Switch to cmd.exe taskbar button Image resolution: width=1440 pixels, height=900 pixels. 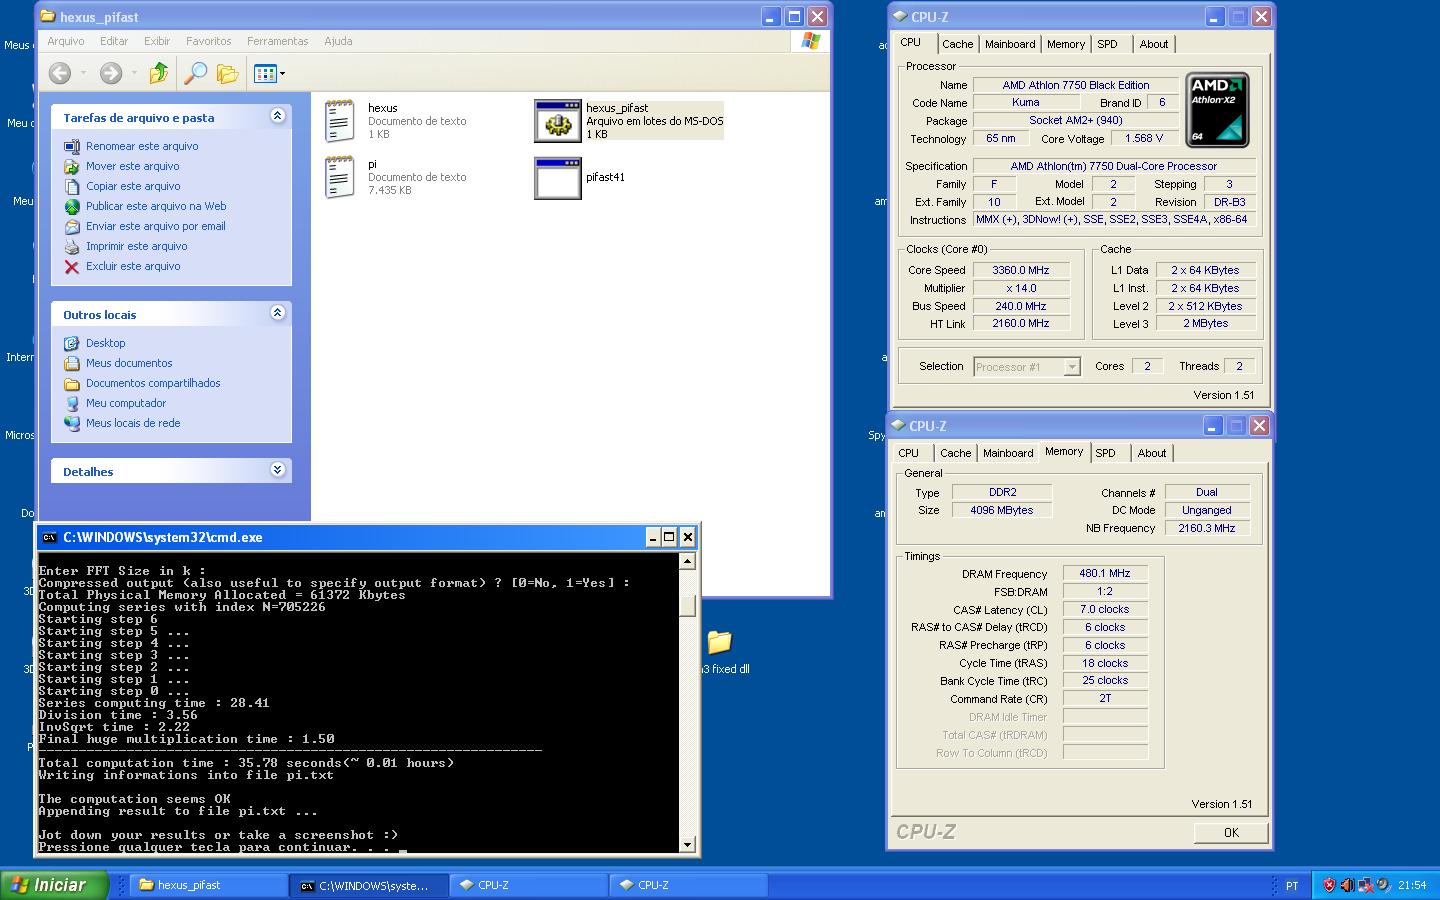click(x=368, y=885)
